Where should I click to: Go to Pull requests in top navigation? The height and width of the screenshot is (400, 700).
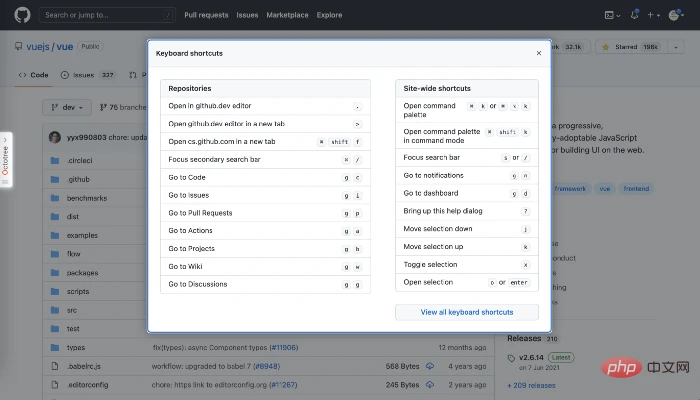coord(205,15)
